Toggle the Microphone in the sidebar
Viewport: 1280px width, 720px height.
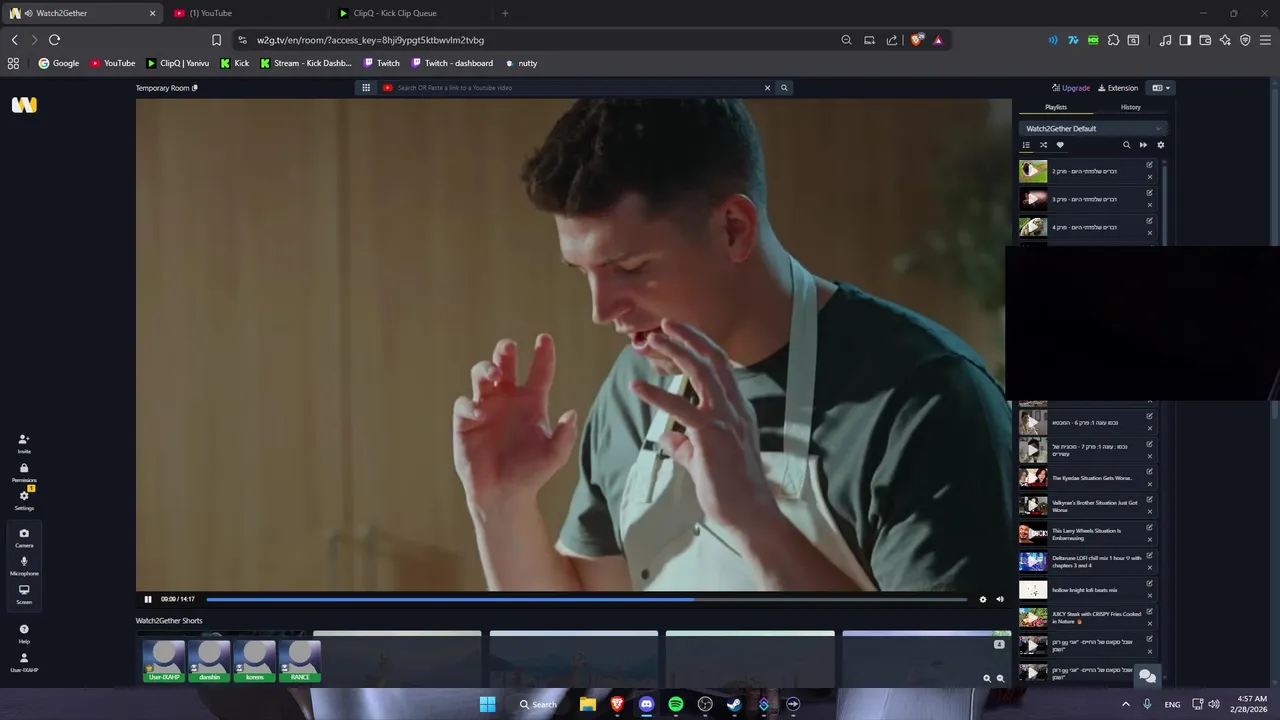pos(24,566)
